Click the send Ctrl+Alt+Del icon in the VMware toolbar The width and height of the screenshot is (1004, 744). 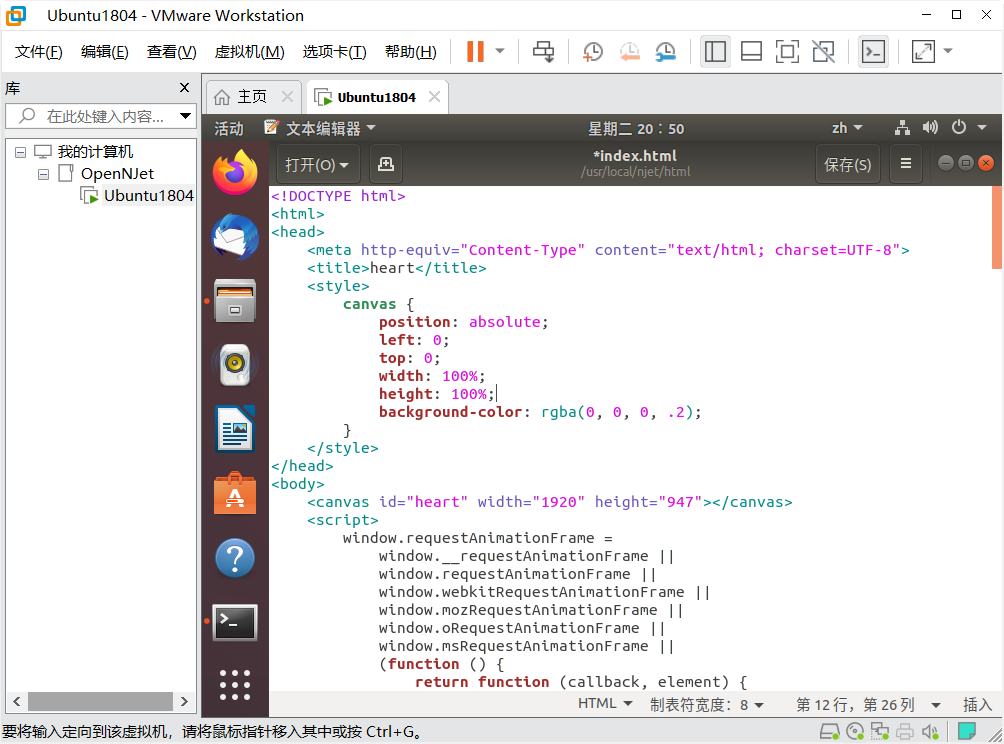pyautogui.click(x=544, y=51)
